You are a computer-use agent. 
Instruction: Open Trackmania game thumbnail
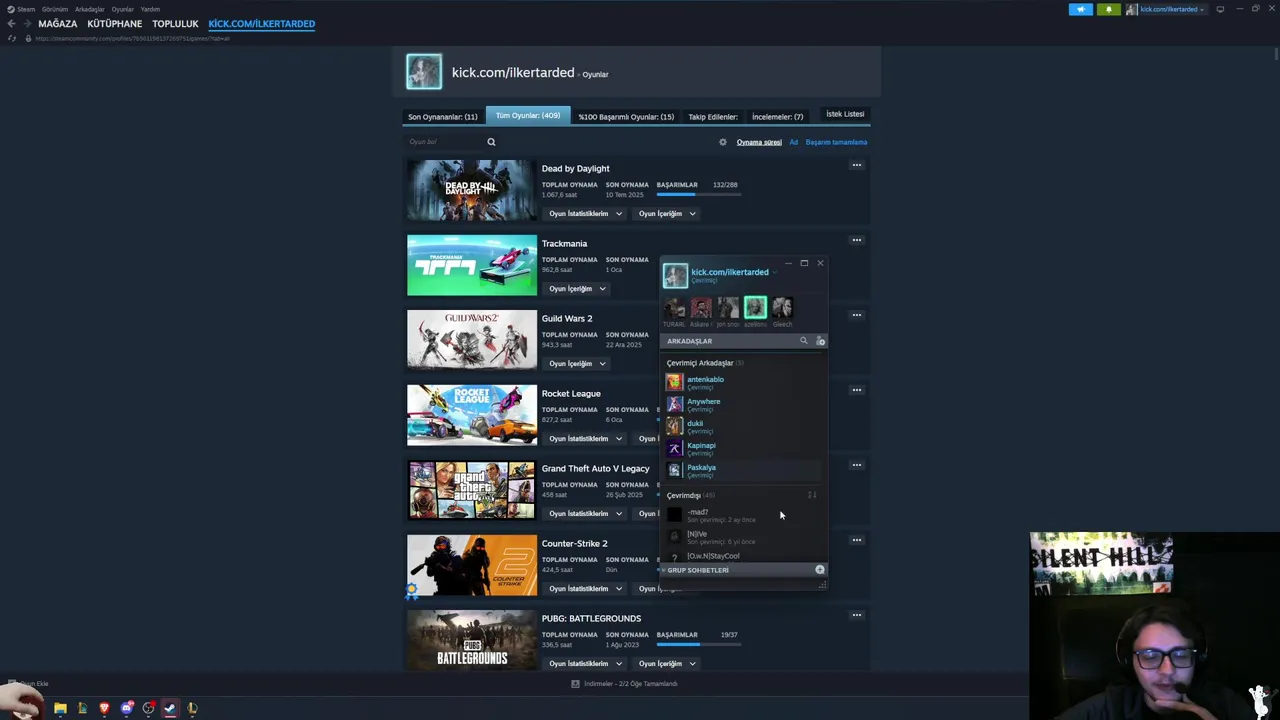click(472, 265)
